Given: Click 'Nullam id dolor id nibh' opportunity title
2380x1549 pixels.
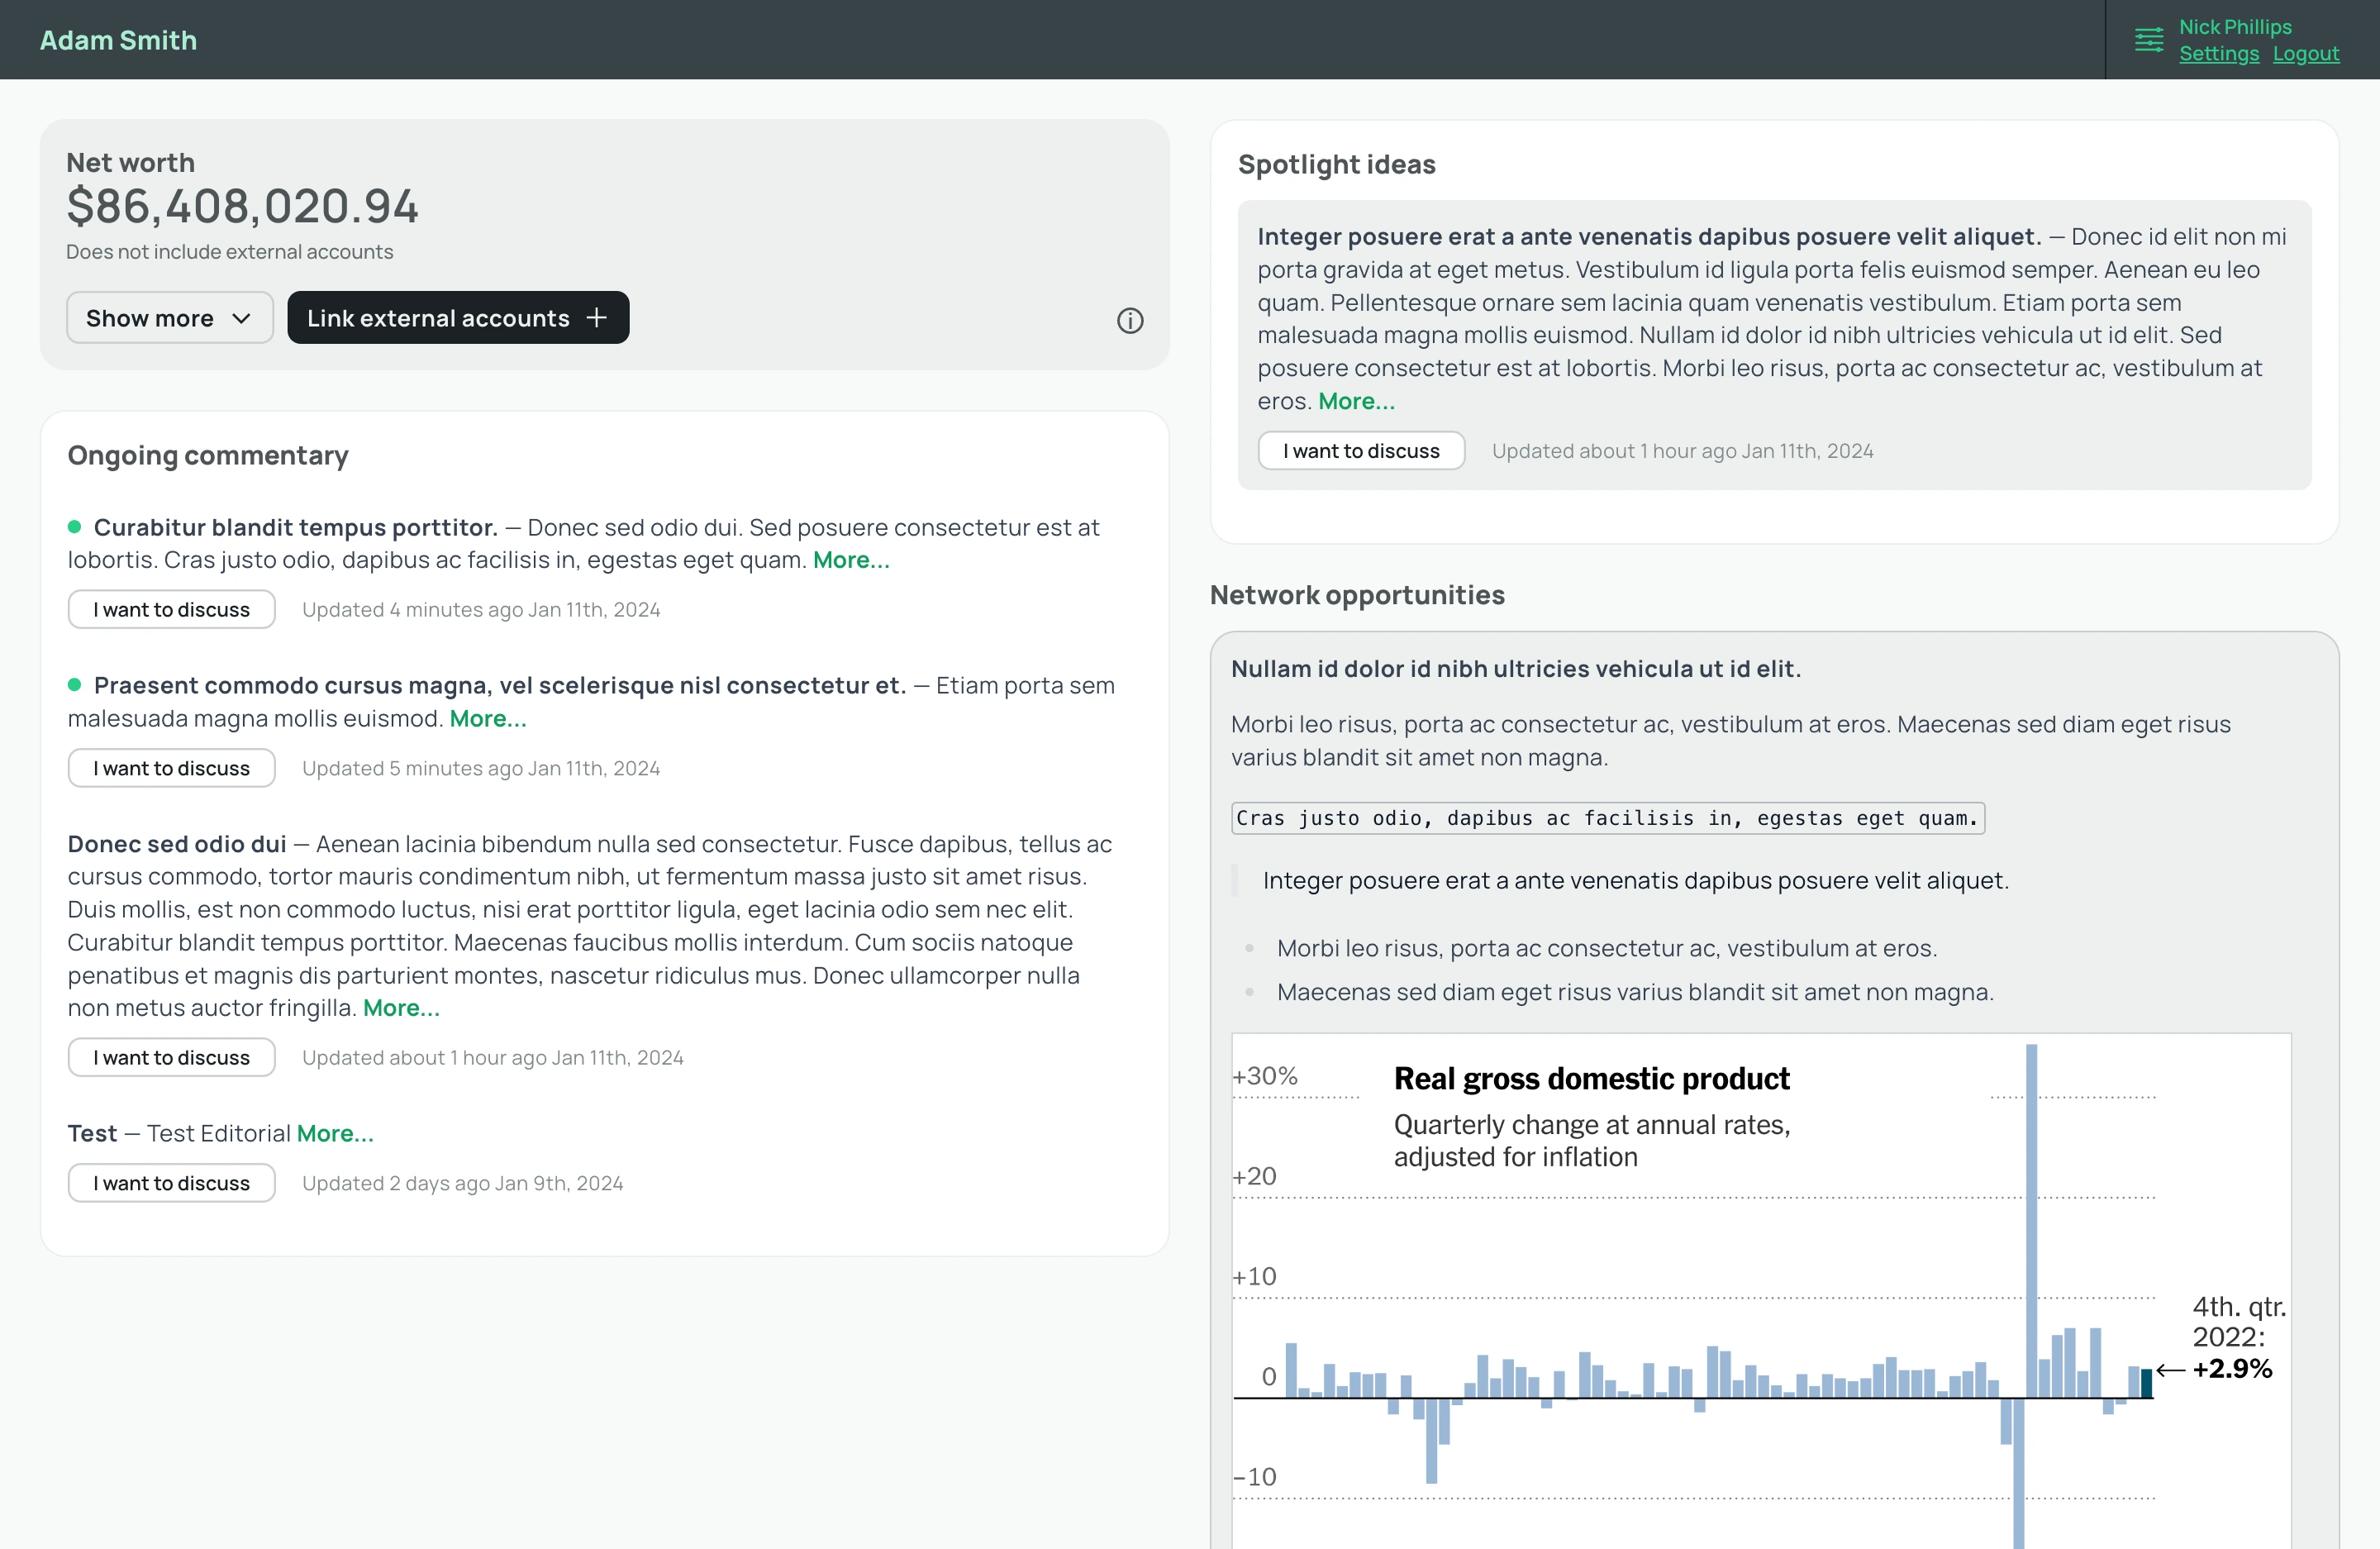Looking at the screenshot, I should pos(1516,670).
